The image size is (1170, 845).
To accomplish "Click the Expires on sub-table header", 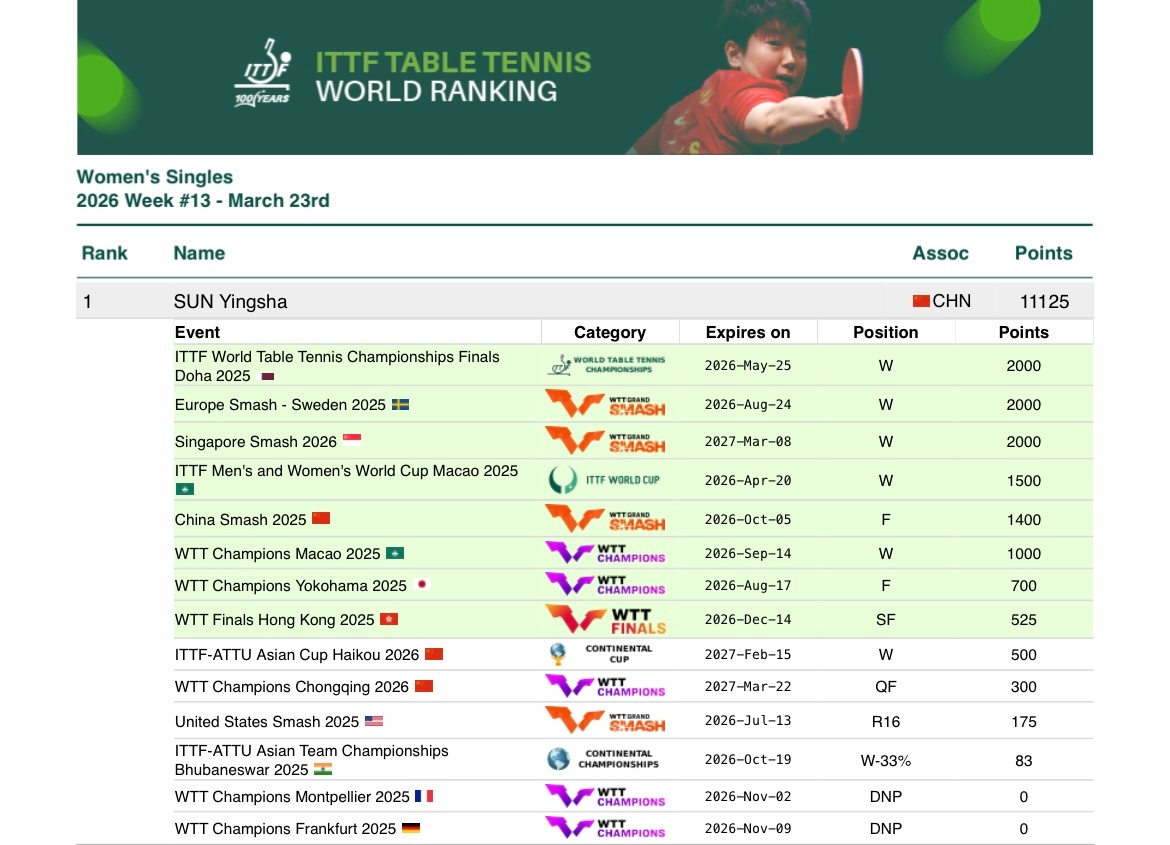I will point(748,332).
